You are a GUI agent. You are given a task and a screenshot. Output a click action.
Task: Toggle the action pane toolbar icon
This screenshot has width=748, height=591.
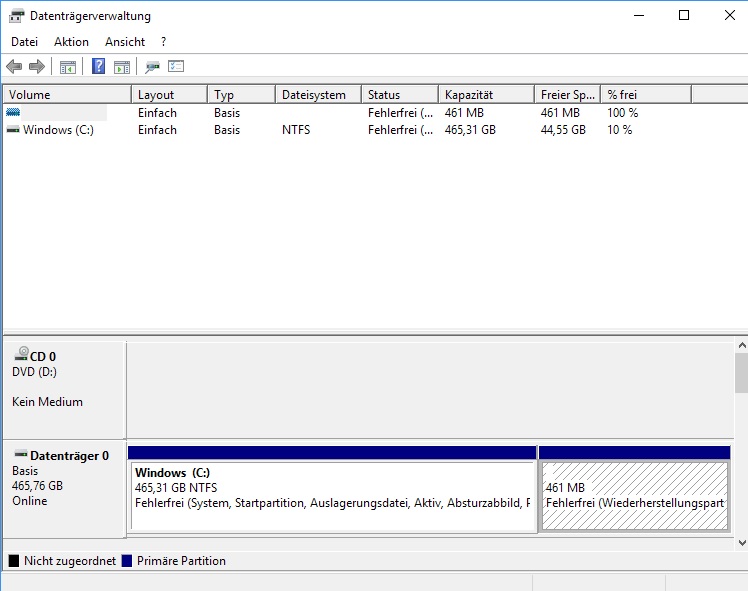(122, 67)
